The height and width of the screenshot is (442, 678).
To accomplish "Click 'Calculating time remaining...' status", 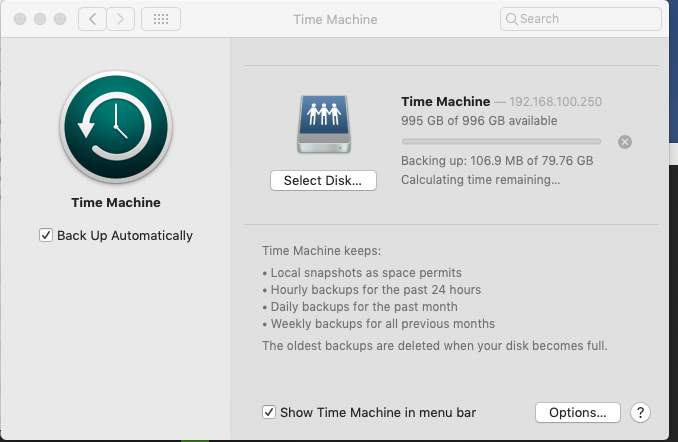I will pyautogui.click(x=480, y=180).
